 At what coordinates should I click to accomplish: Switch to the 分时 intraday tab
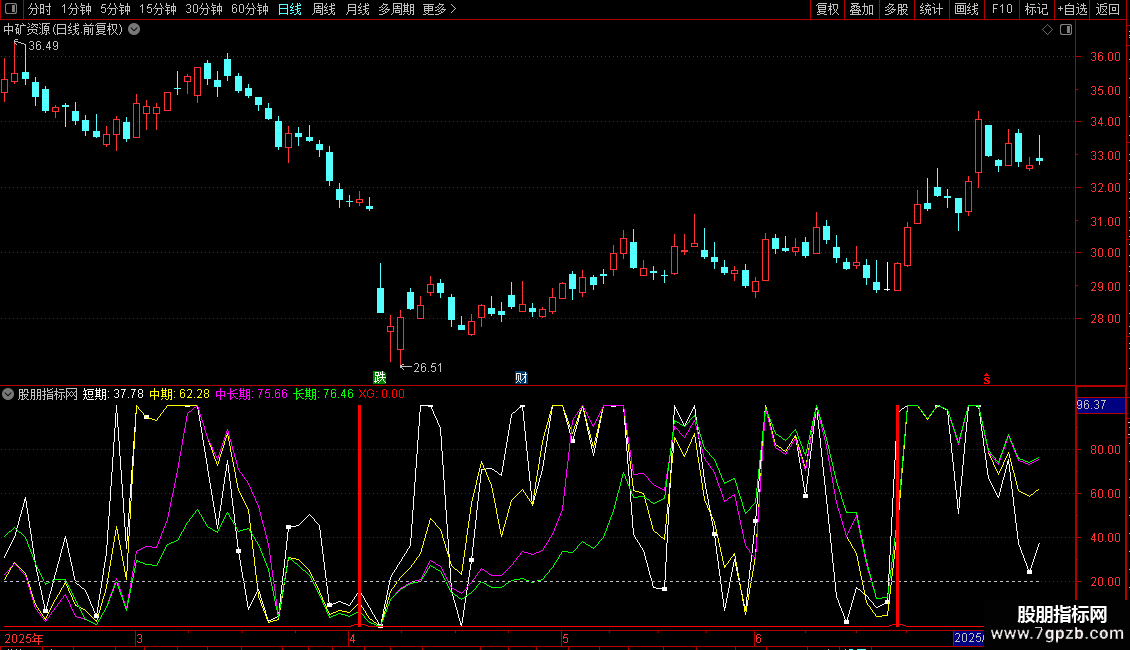[x=39, y=9]
